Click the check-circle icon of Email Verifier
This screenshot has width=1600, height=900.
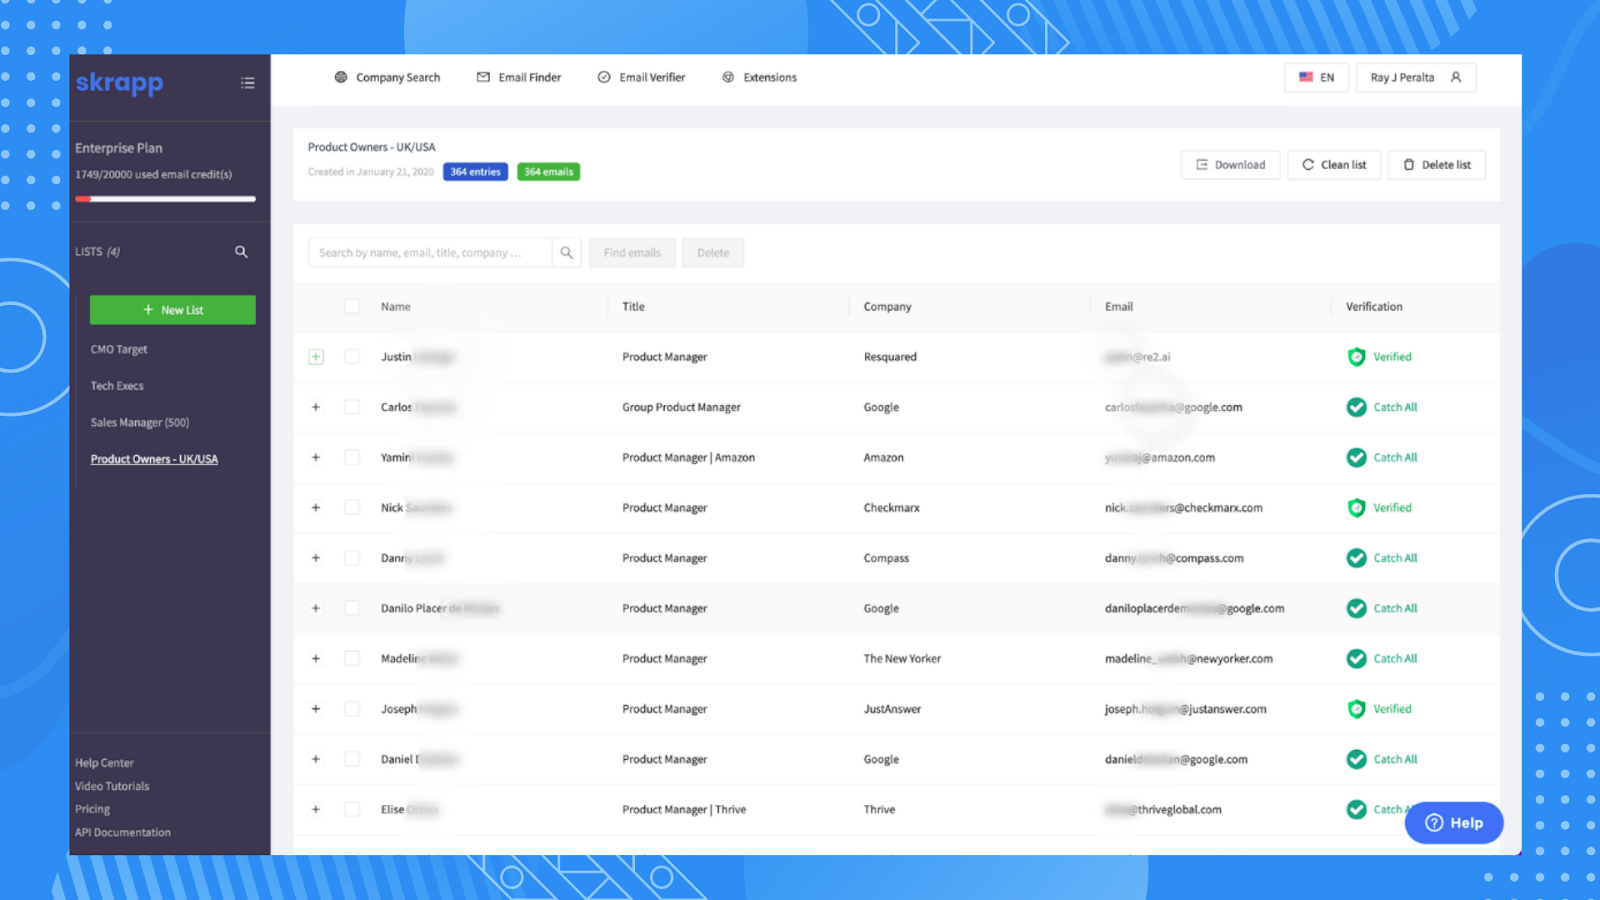(604, 77)
